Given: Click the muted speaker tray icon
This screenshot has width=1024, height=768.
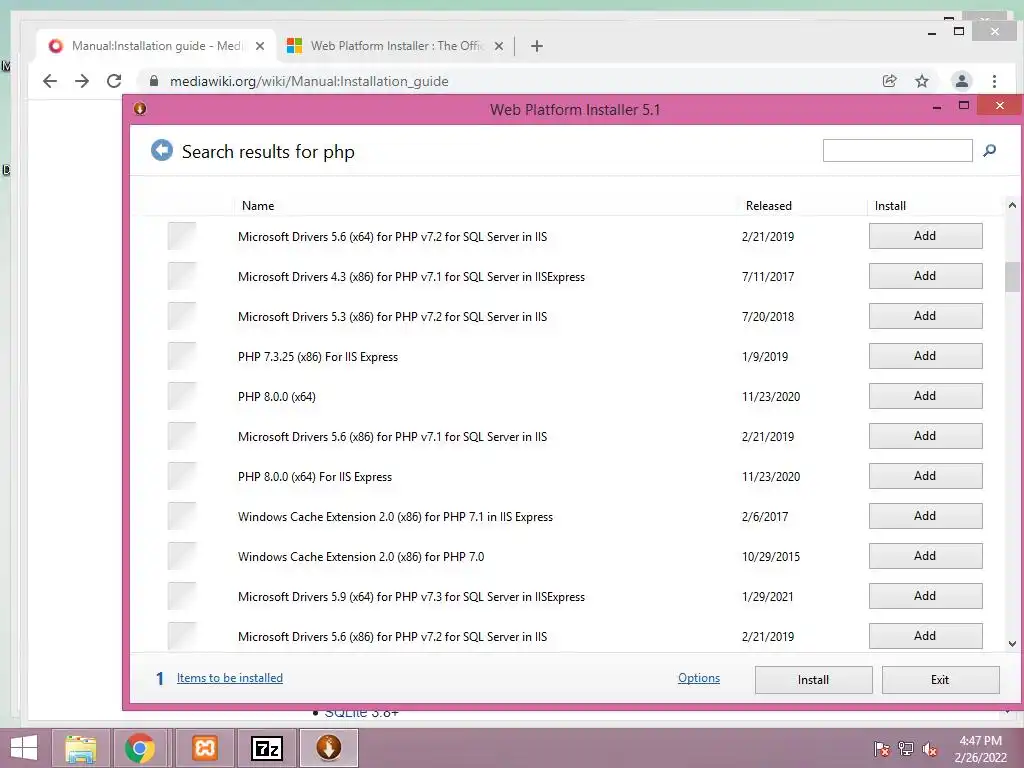Looking at the screenshot, I should point(929,748).
